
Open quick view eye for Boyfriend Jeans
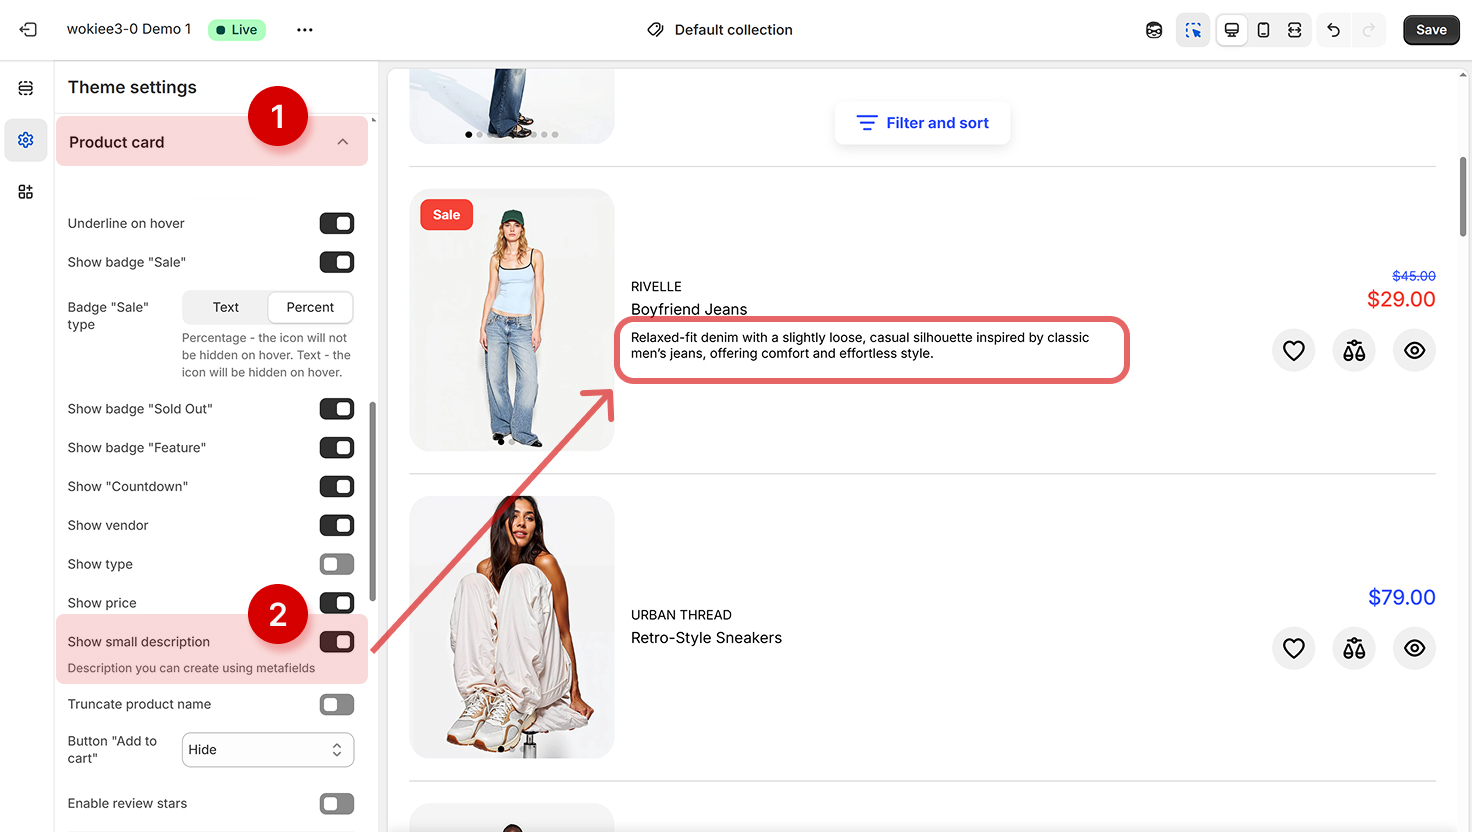[1414, 351]
